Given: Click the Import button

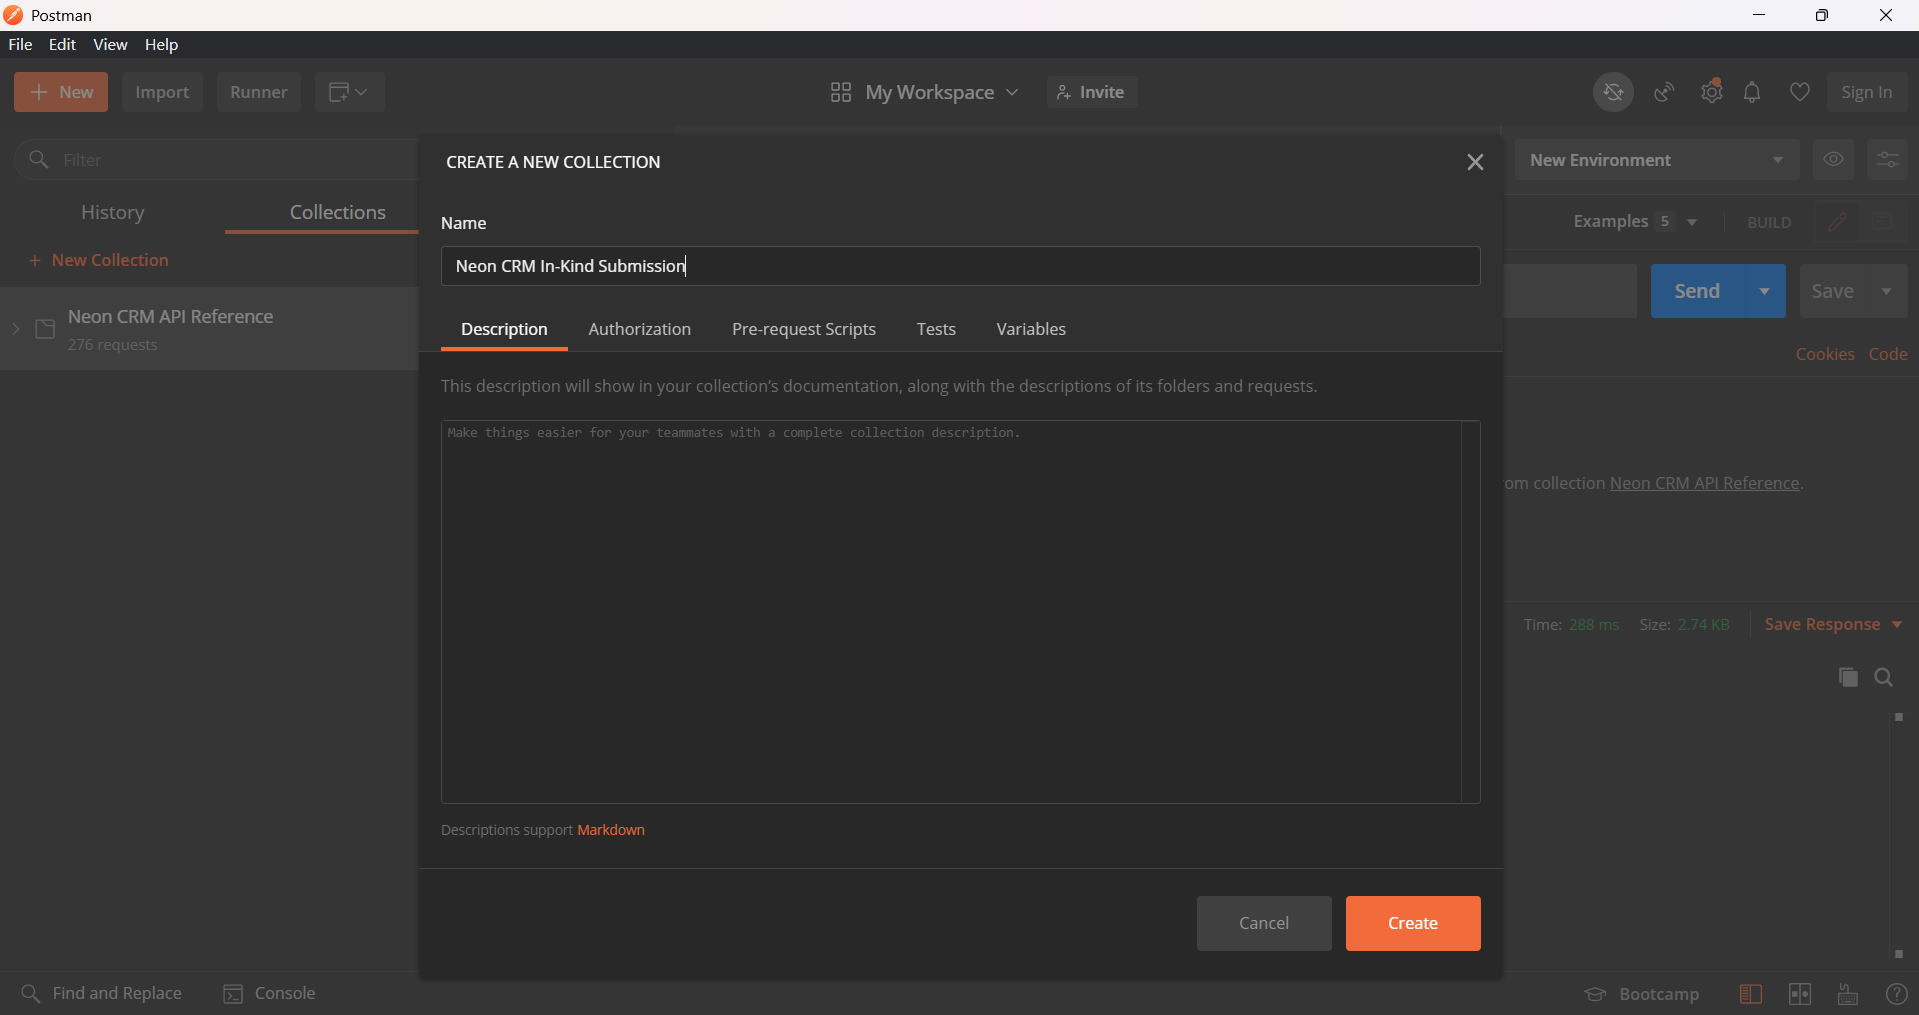Looking at the screenshot, I should 162,92.
